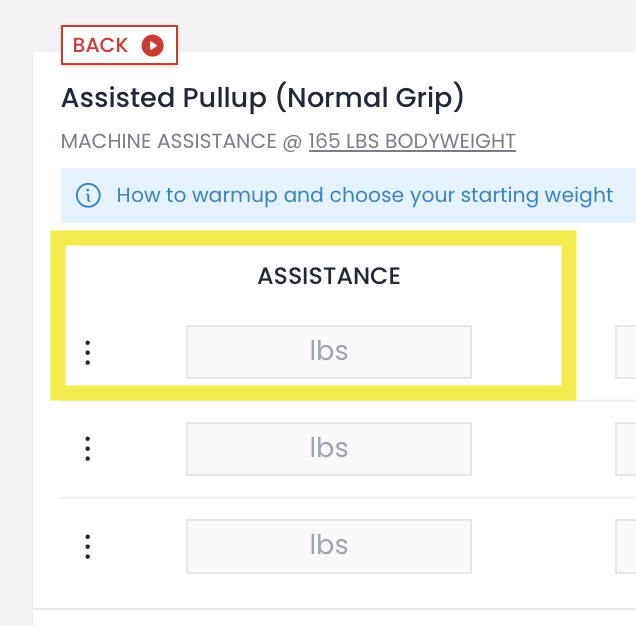
Task: Click the cut-off field right of second lbs input
Action: pos(626,449)
